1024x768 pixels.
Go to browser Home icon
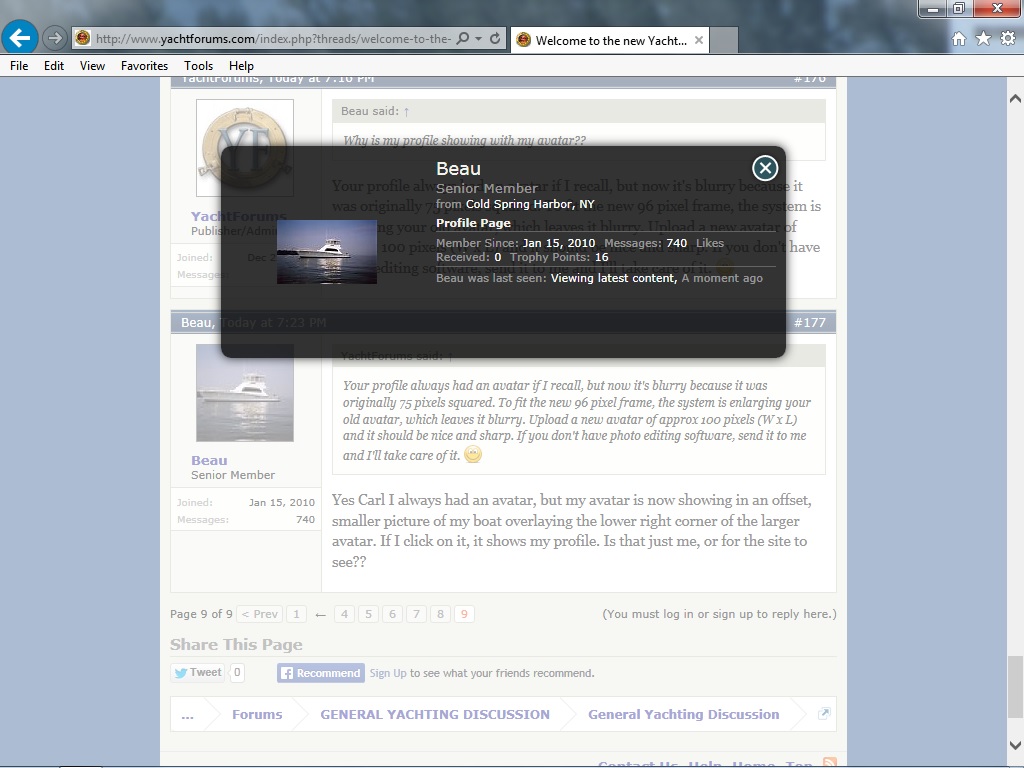pyautogui.click(x=959, y=39)
